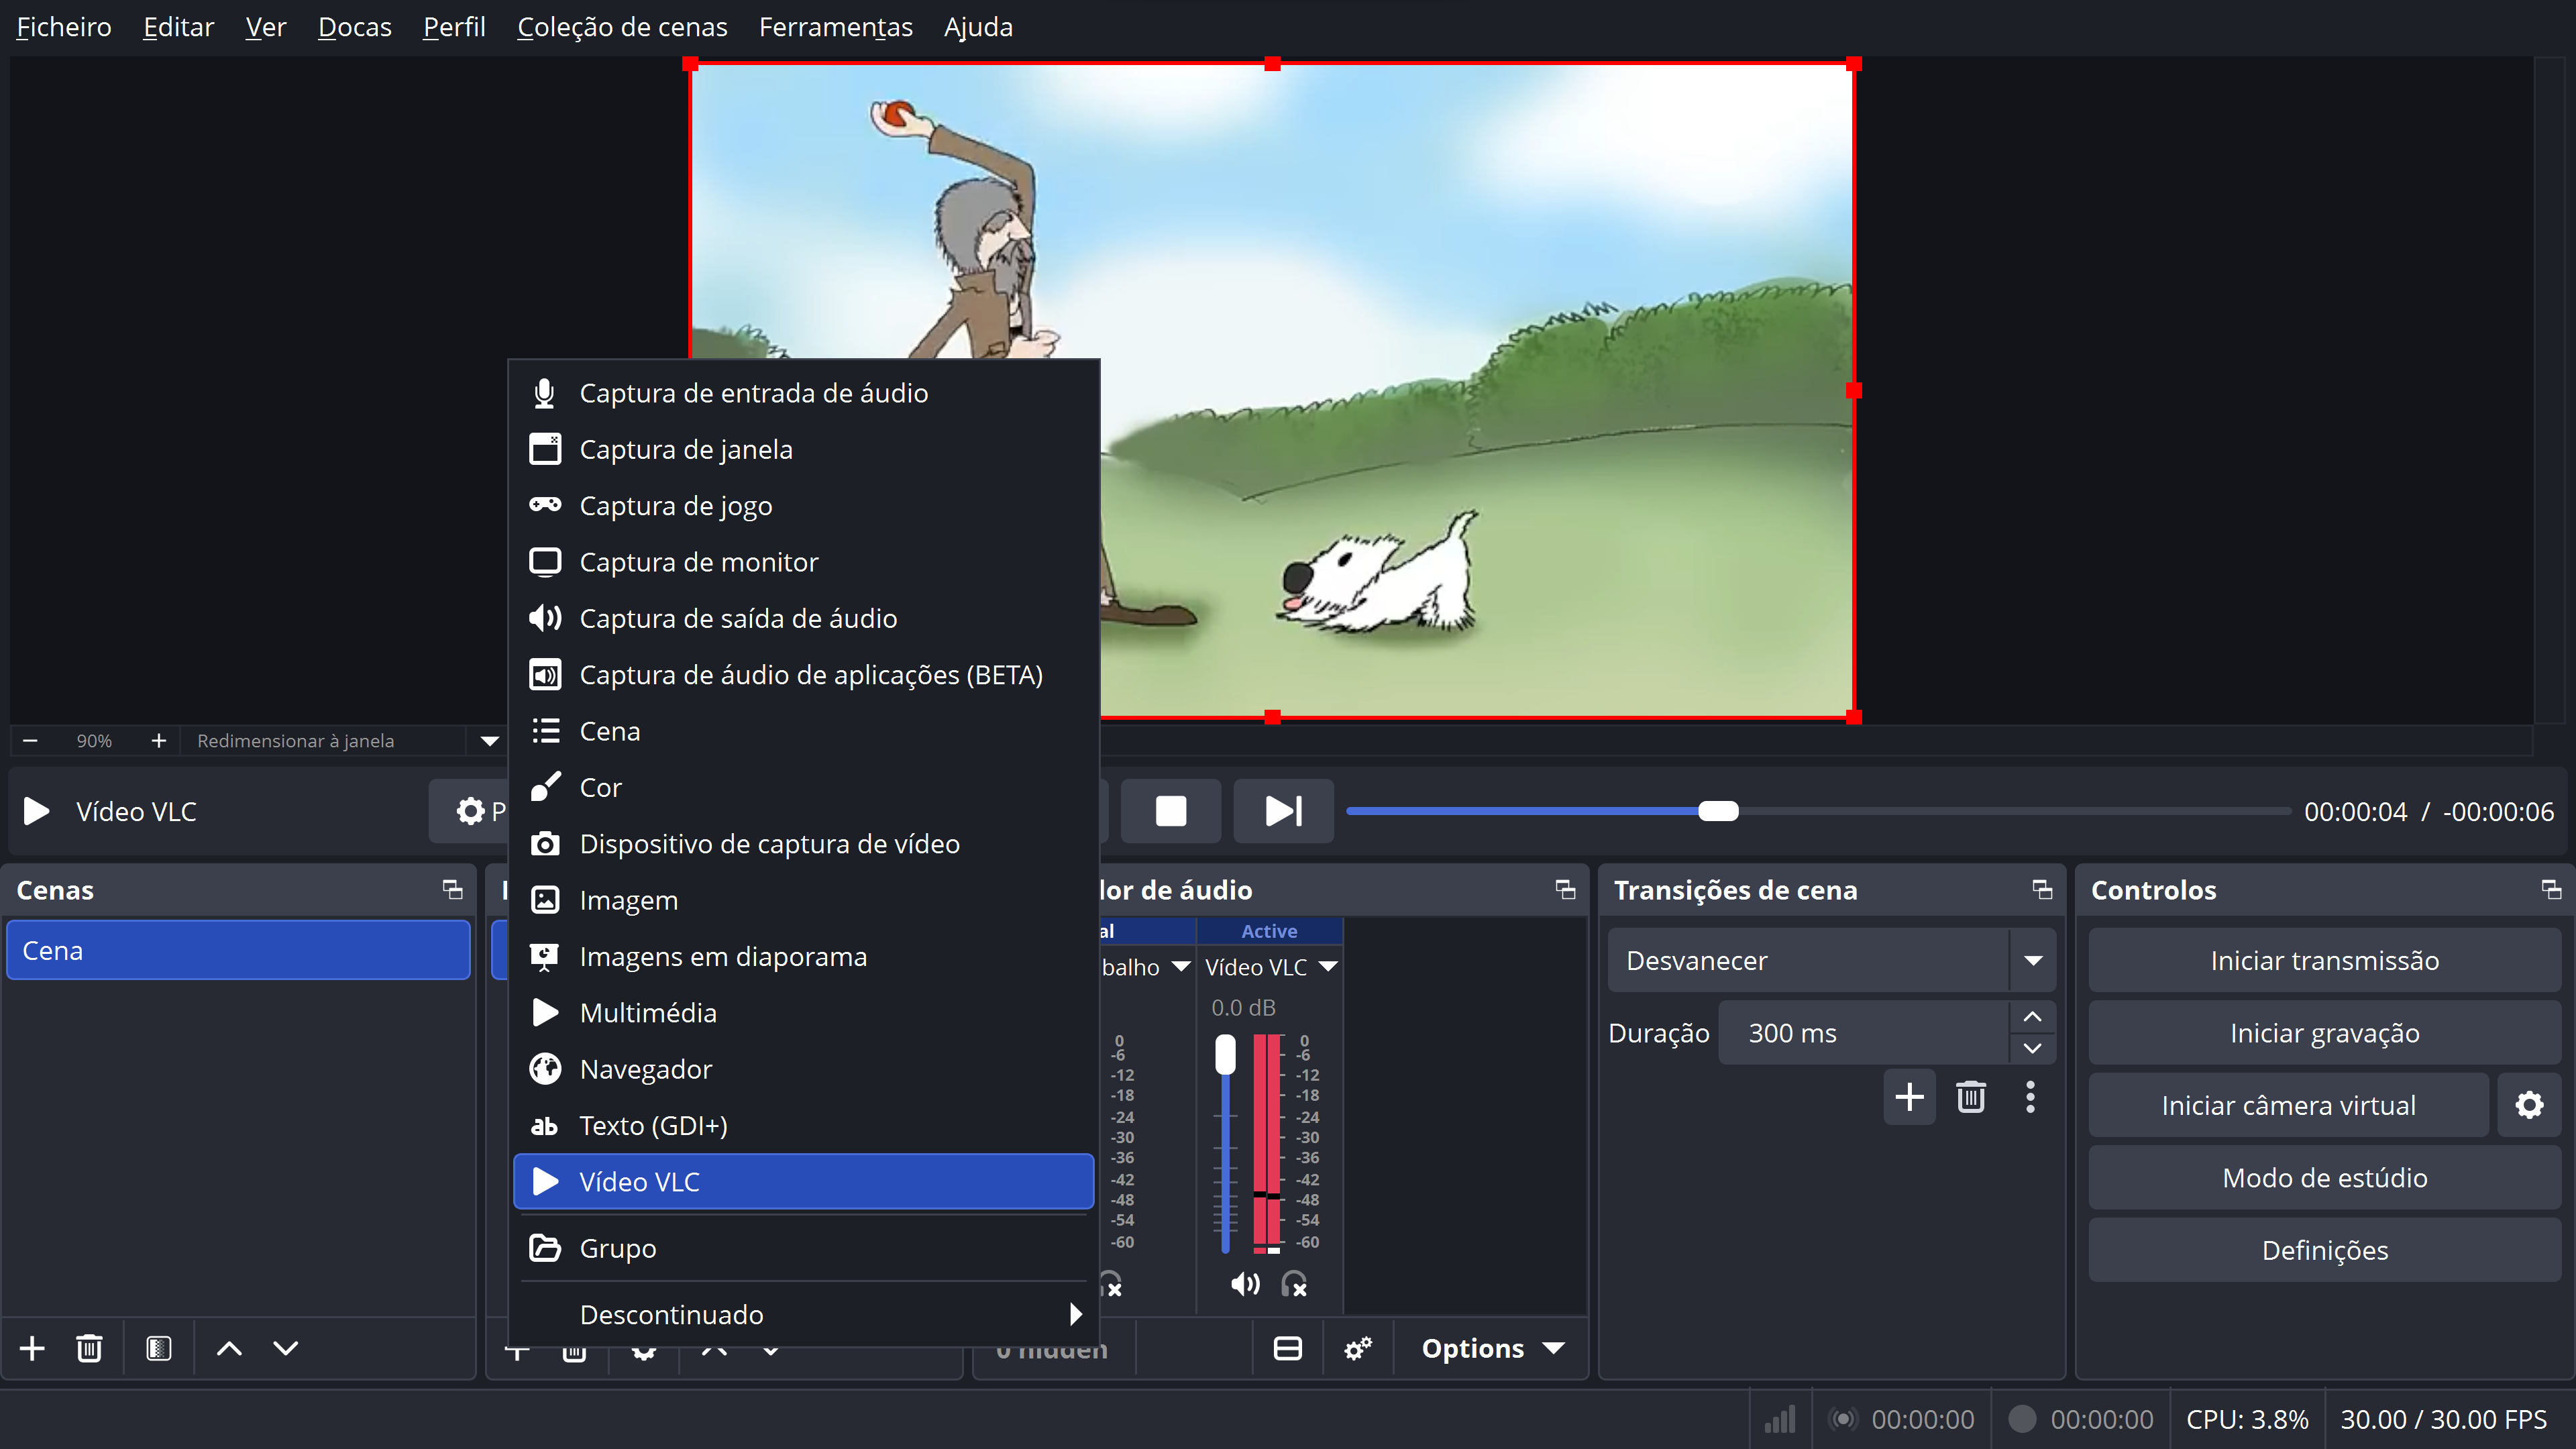This screenshot has height=1449, width=2576.
Task: Select the Cena scene in the list
Action: (238, 951)
